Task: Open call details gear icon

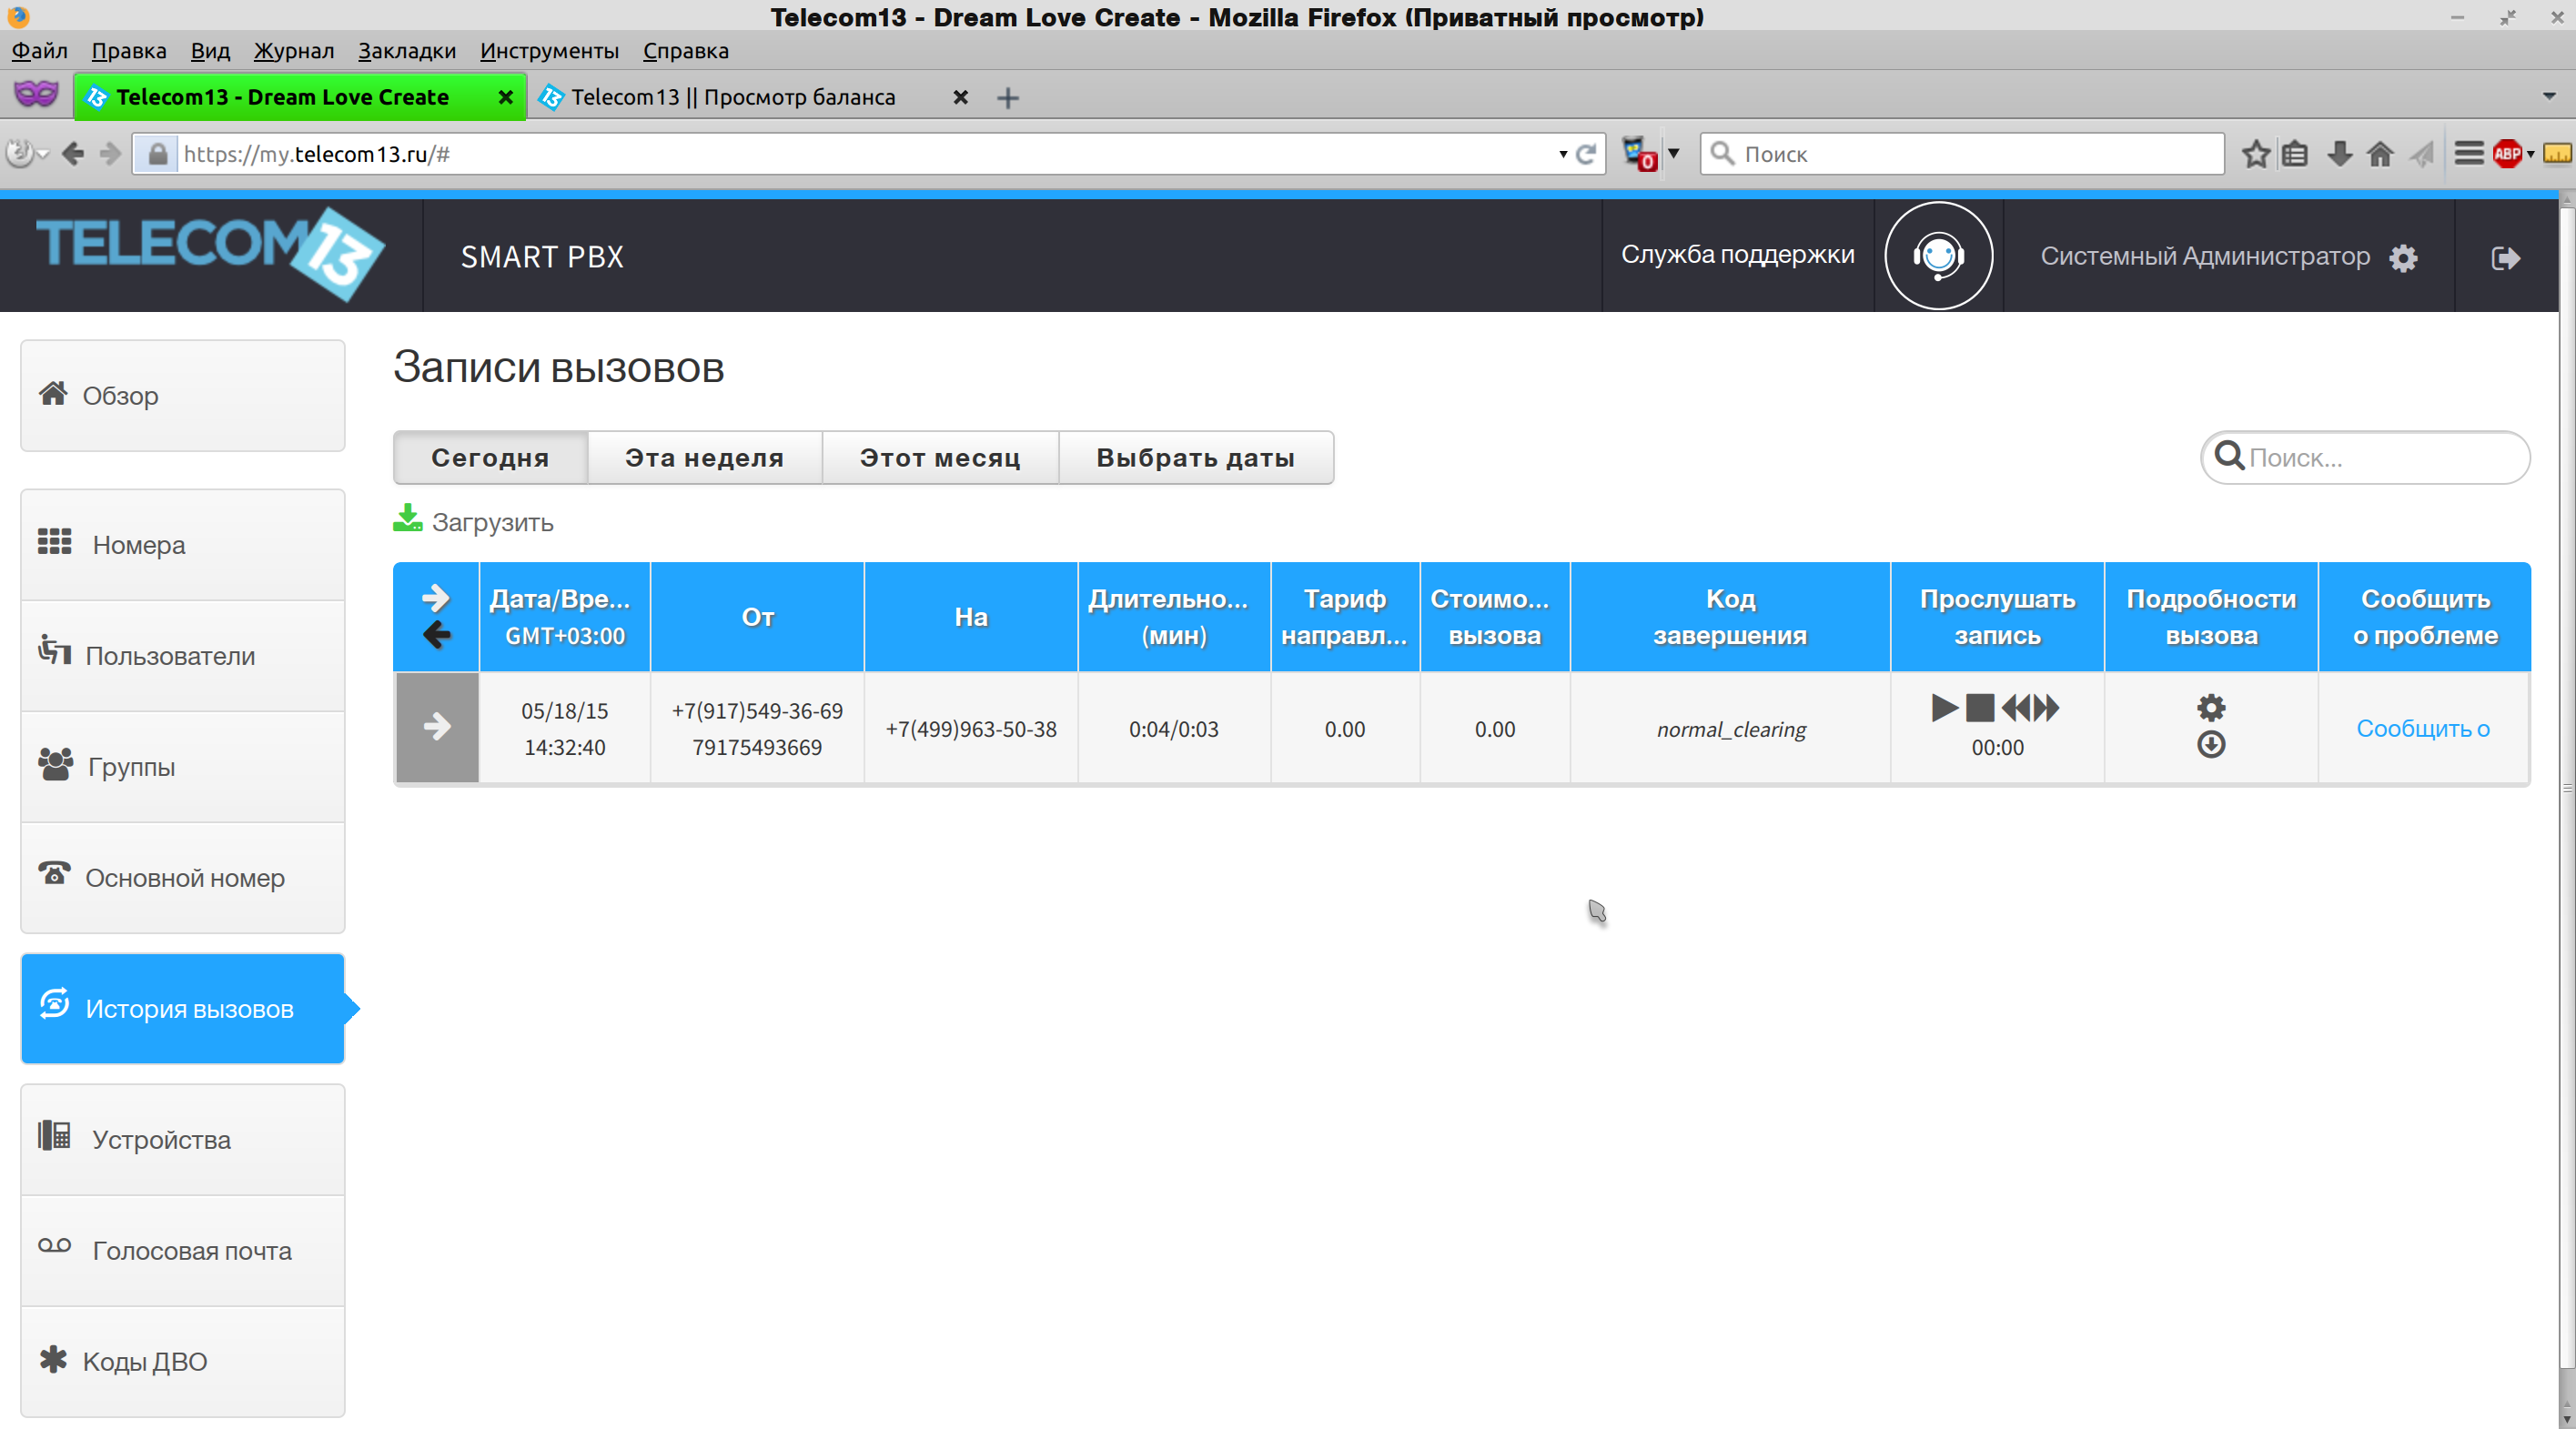Action: coord(2211,708)
